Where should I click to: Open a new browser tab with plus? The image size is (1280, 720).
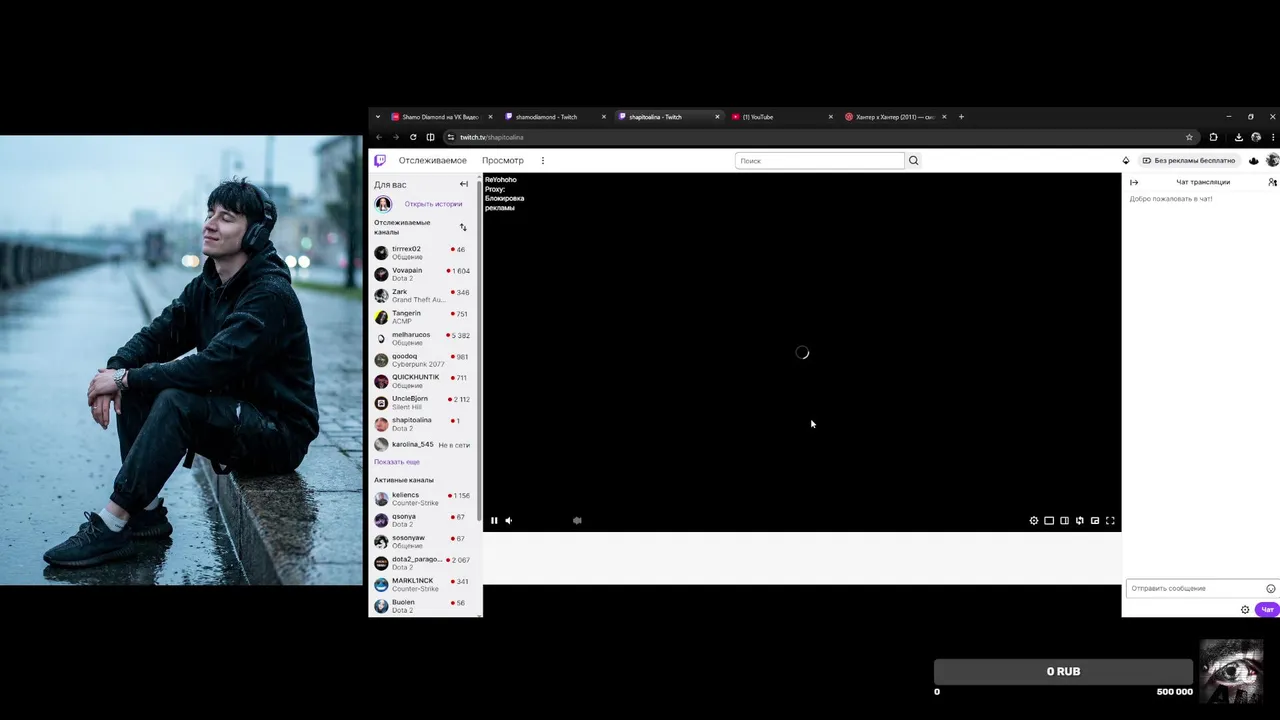click(x=961, y=117)
